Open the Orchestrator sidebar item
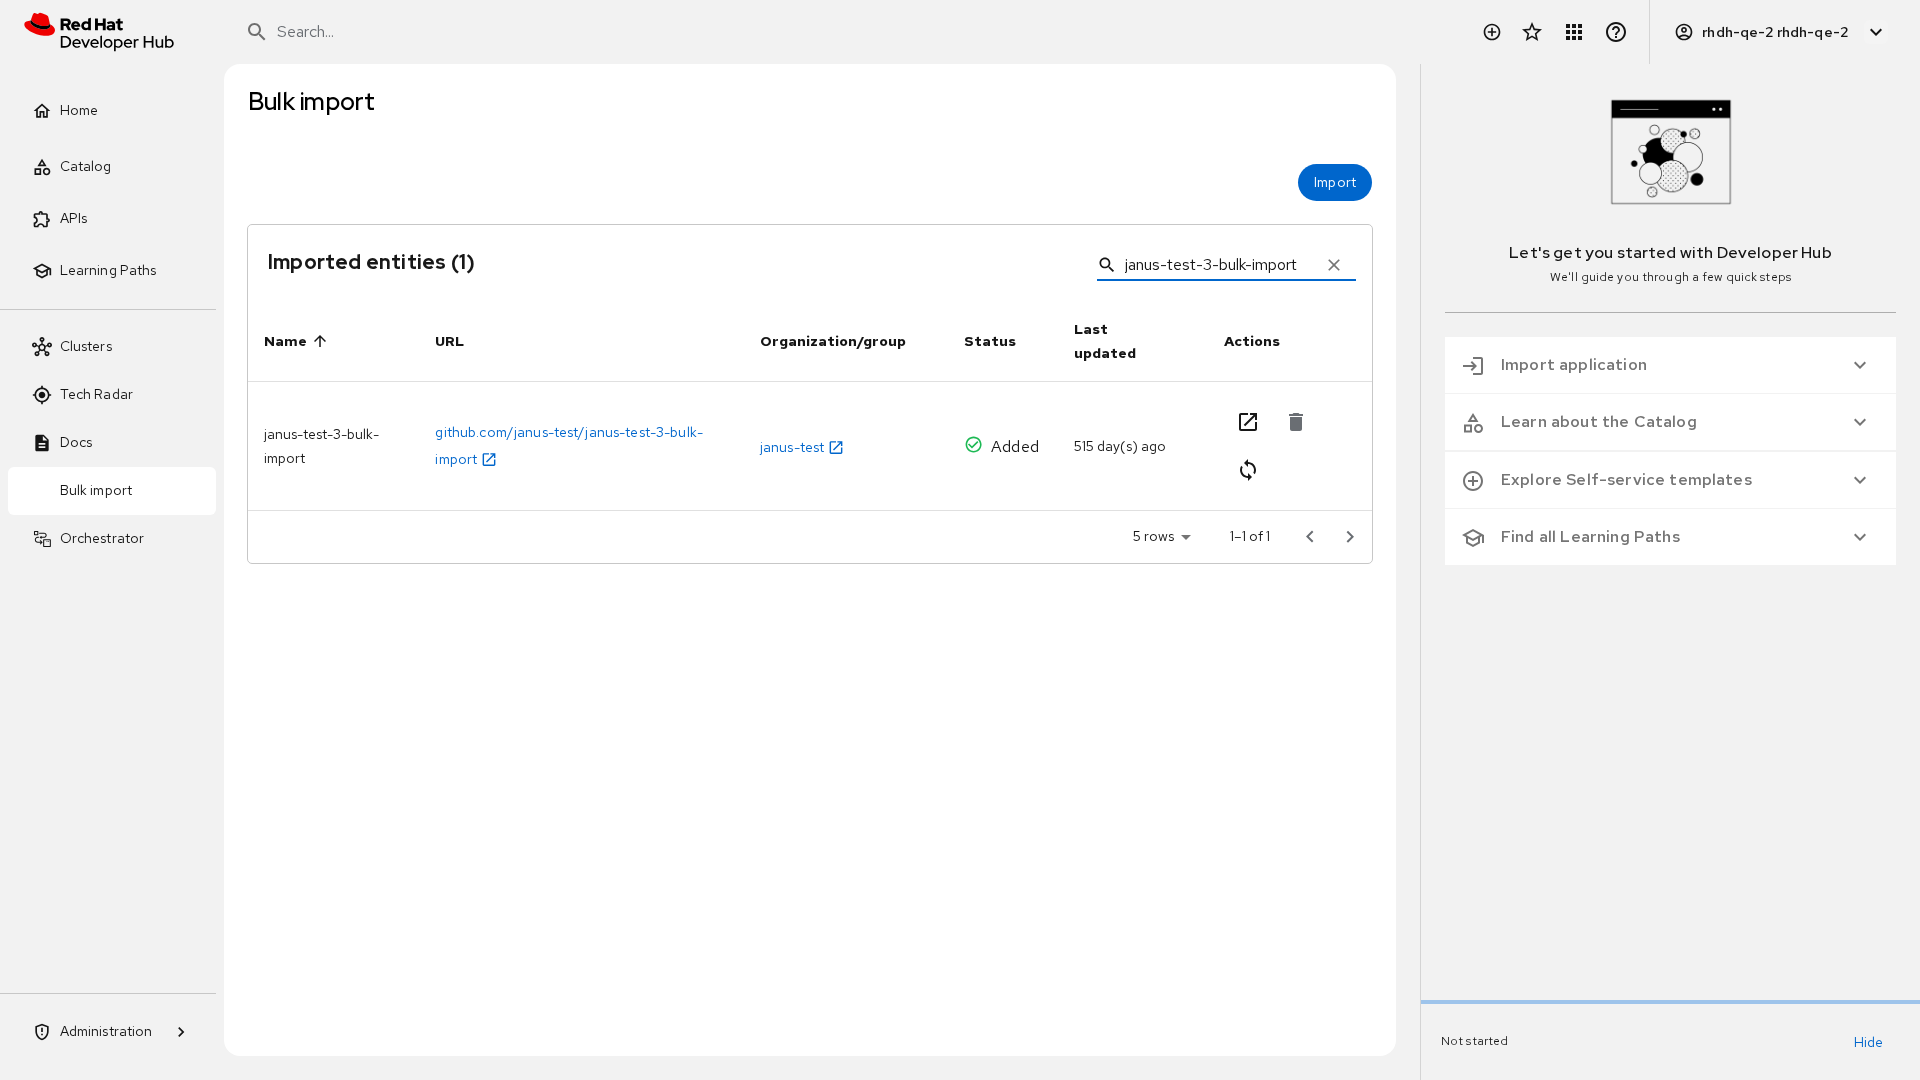This screenshot has width=1920, height=1080. click(101, 539)
